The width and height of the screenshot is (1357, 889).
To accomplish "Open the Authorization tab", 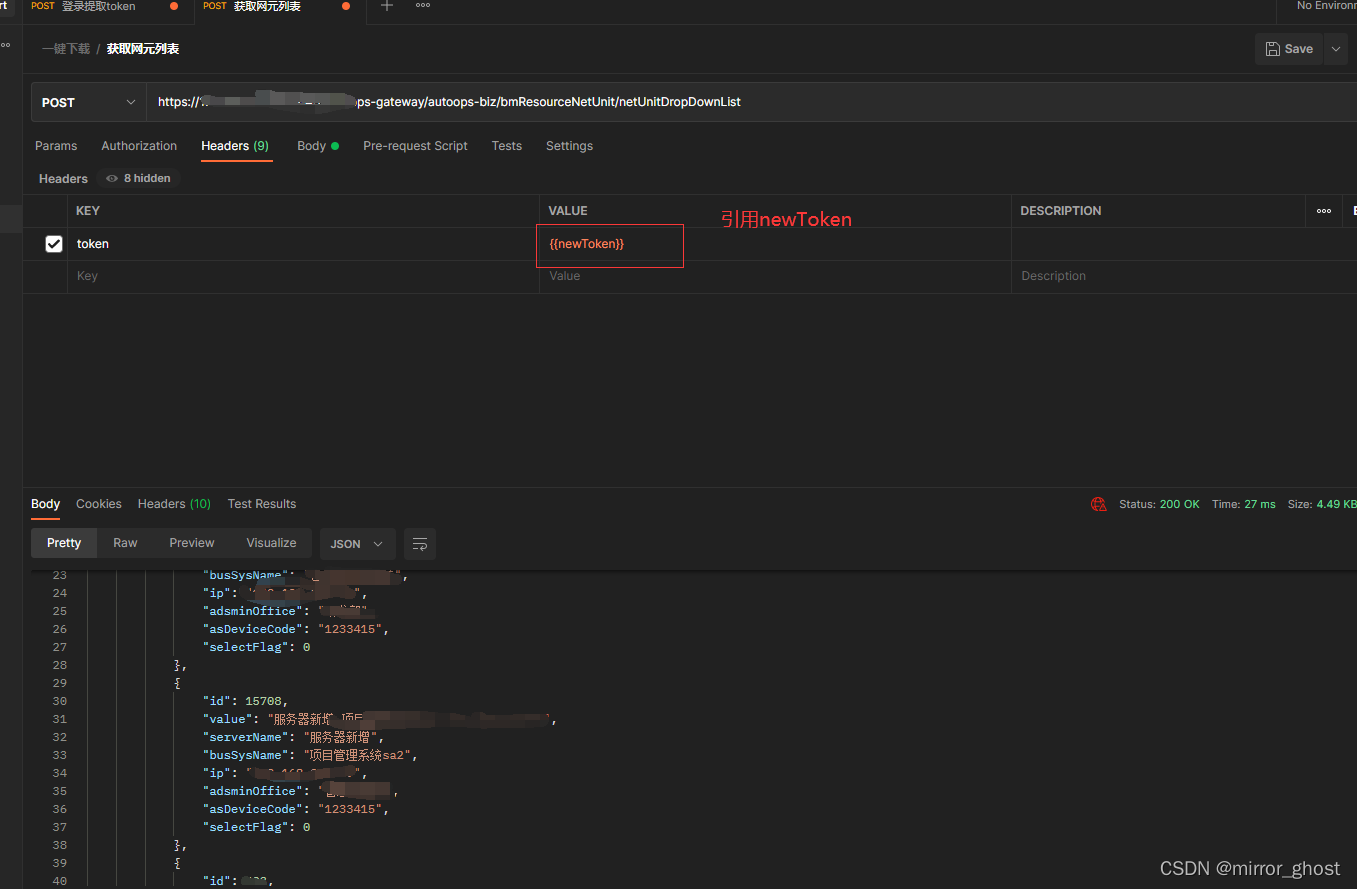I will coord(139,146).
